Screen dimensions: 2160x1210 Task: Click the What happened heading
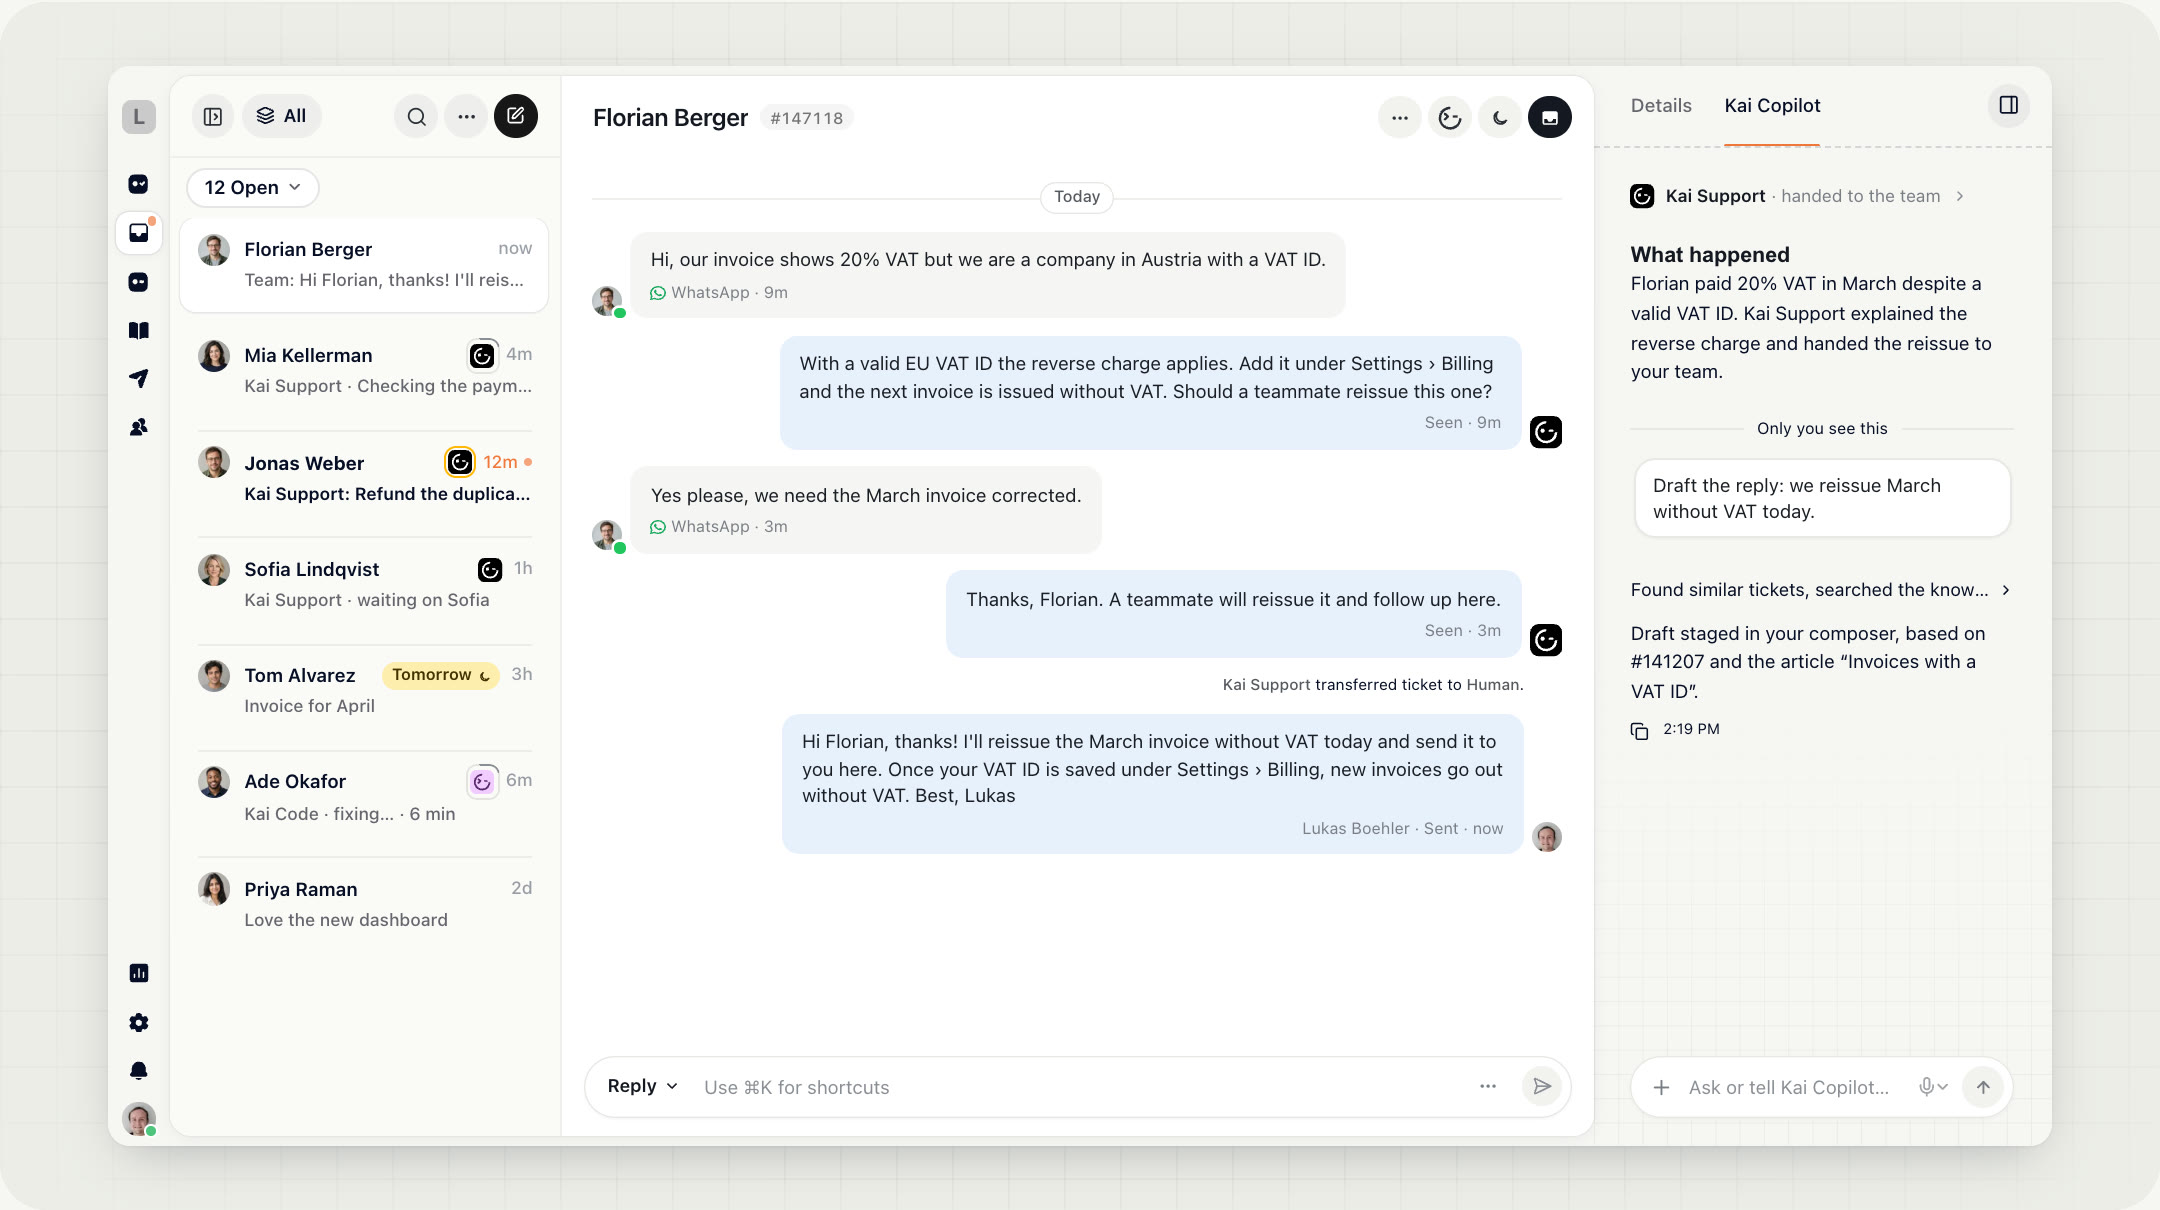[x=1710, y=255]
